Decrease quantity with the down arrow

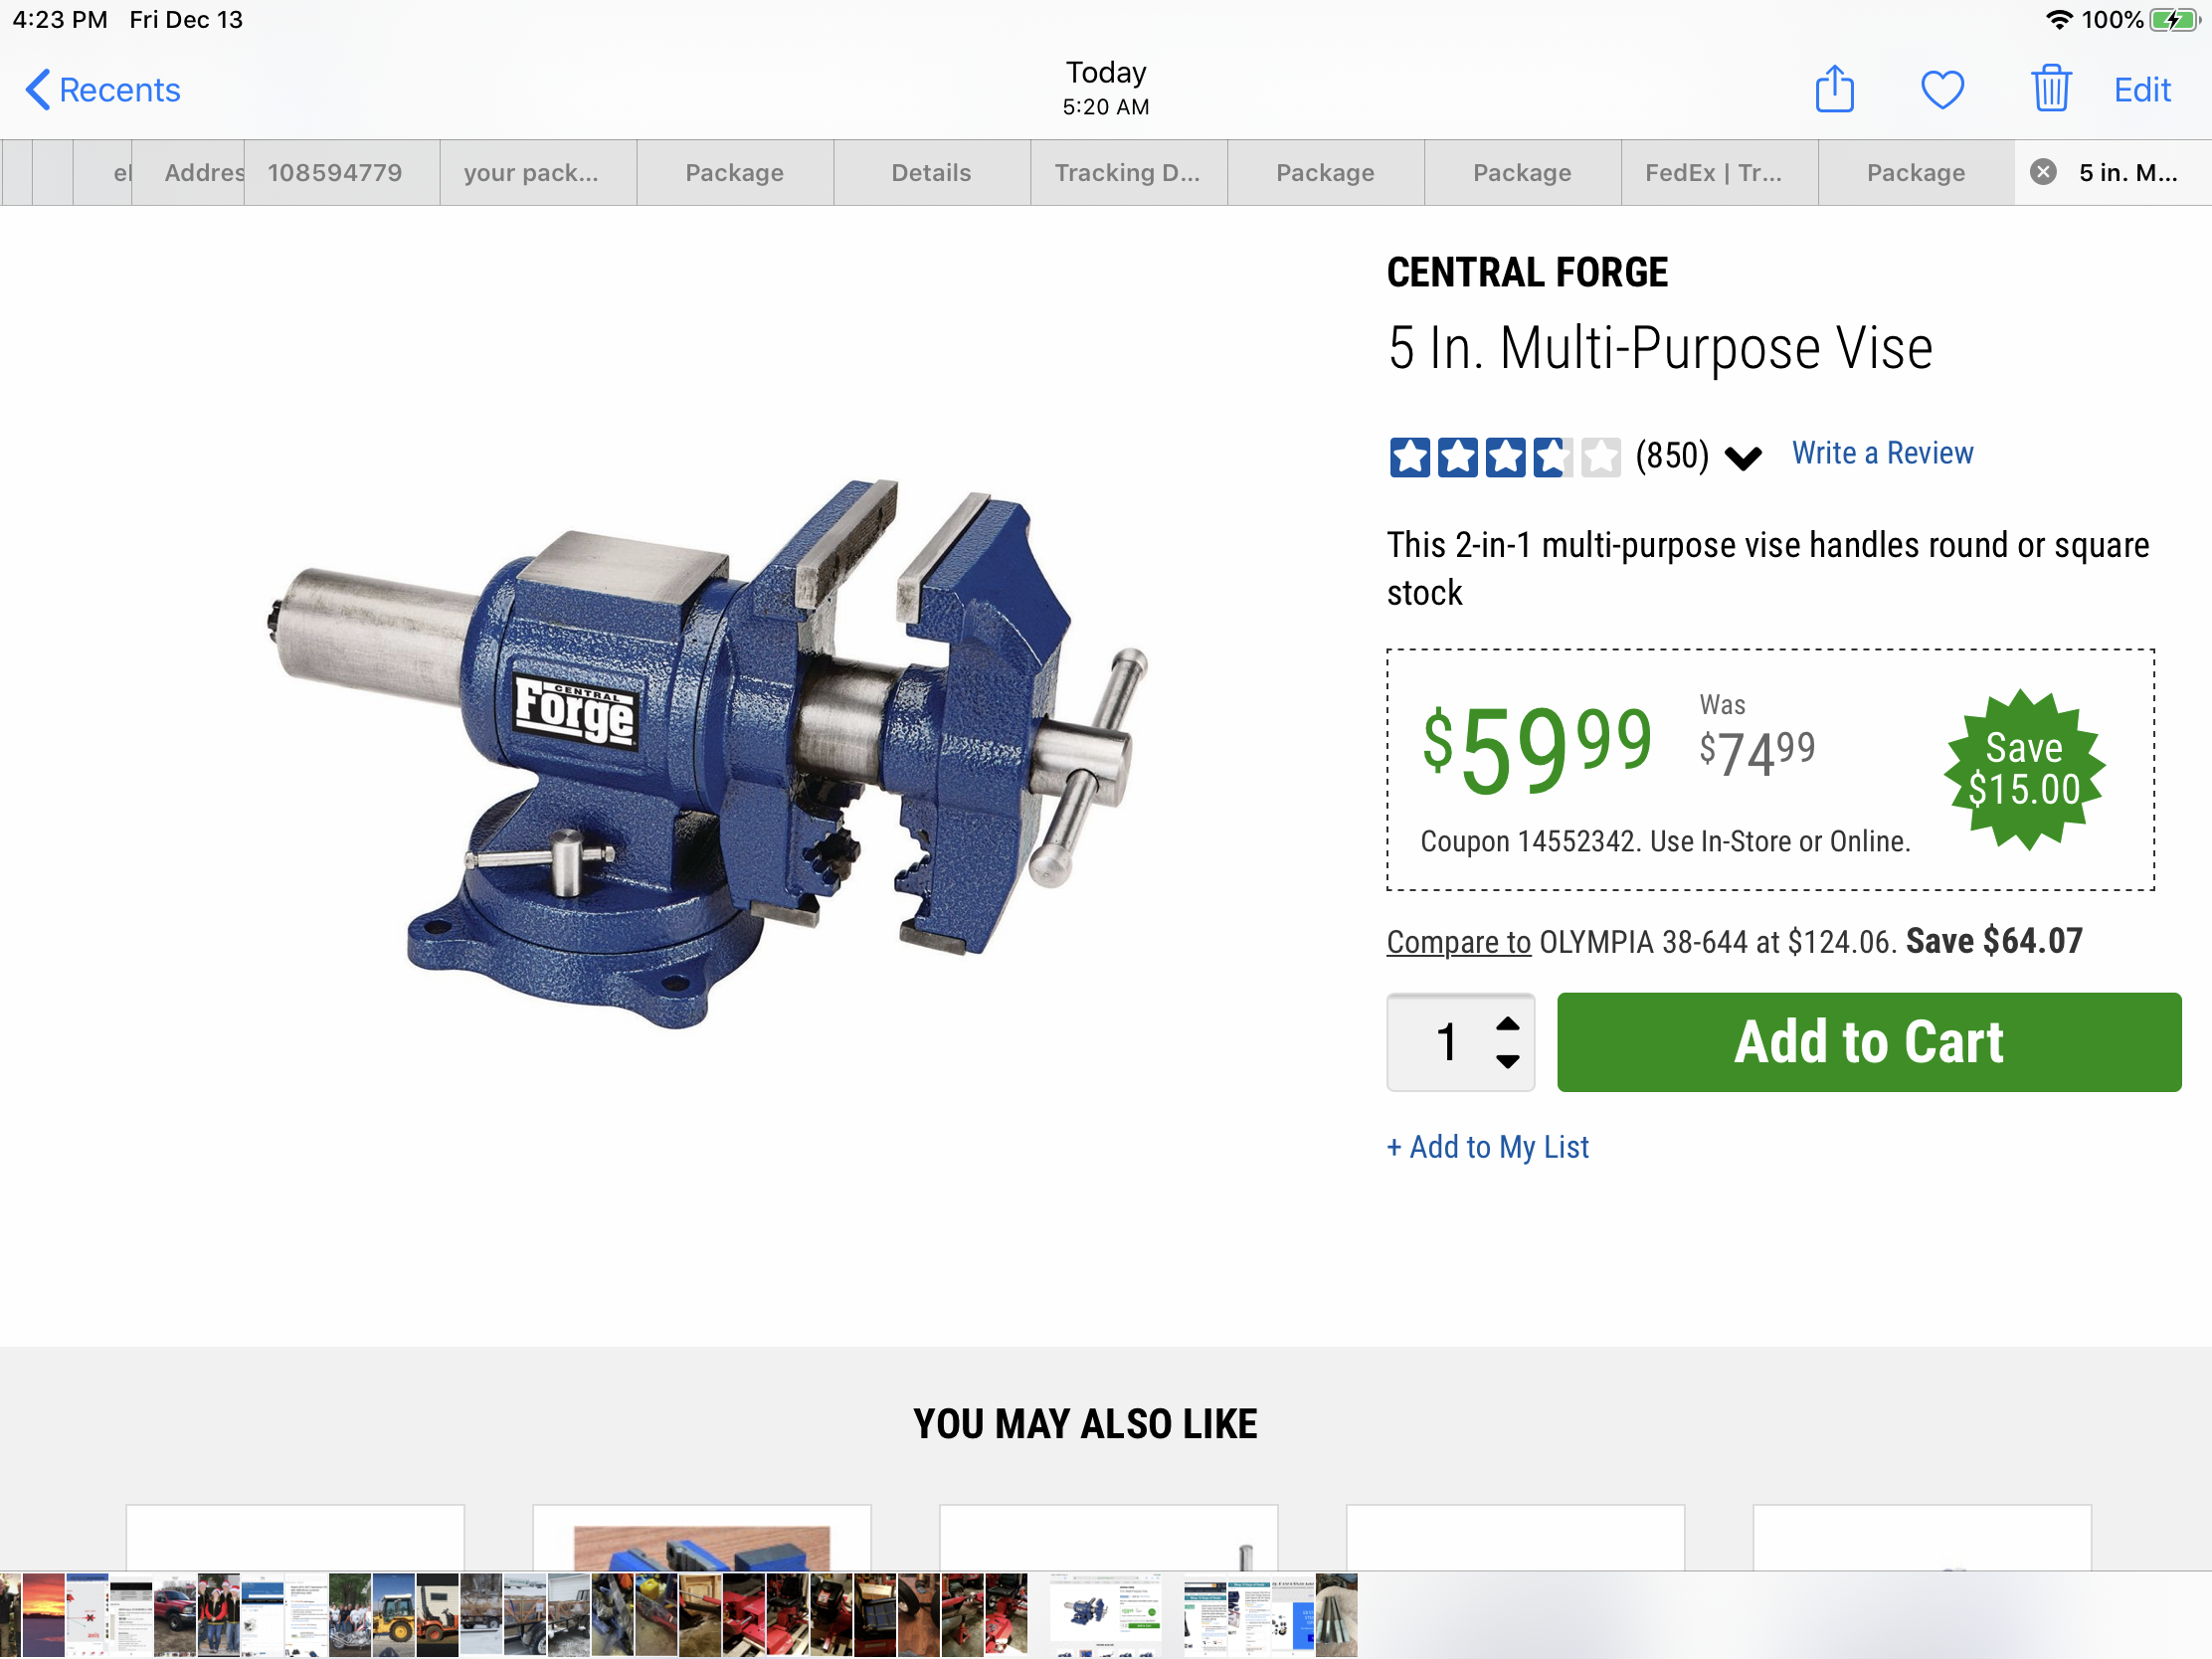coord(1507,1060)
